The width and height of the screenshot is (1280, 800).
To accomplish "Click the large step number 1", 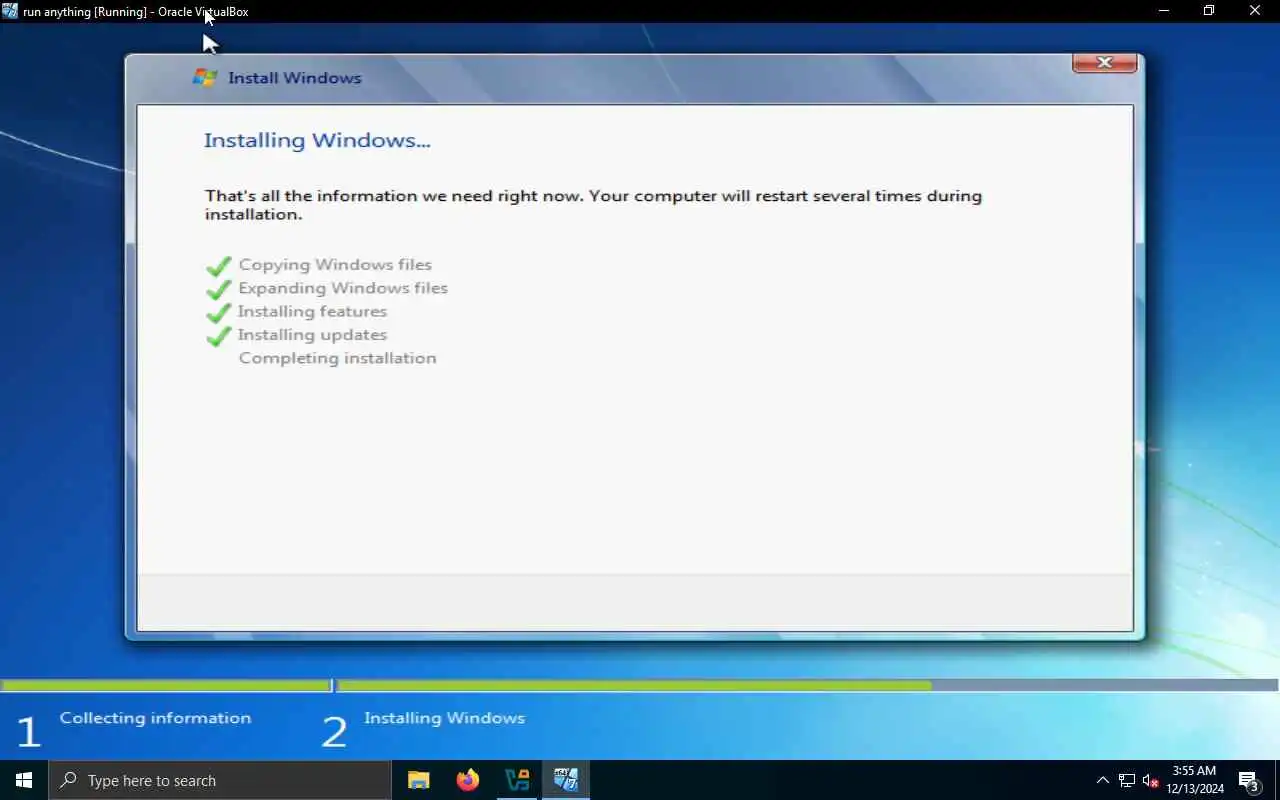I will tap(28, 733).
